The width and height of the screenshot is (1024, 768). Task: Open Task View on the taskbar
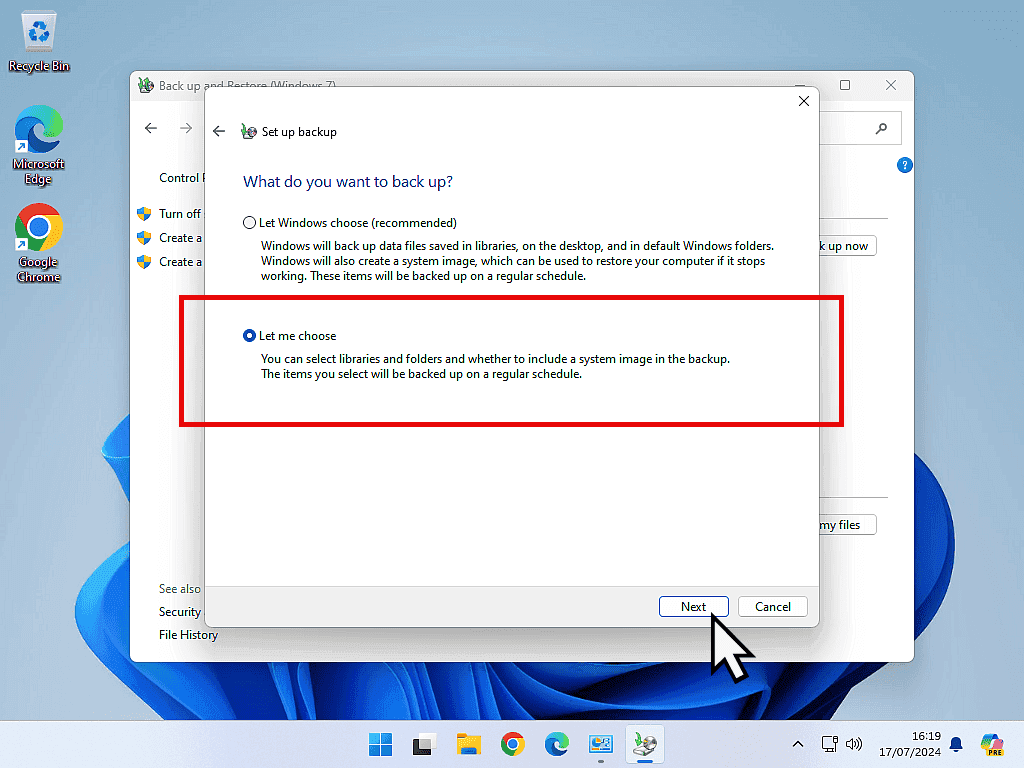pos(424,744)
